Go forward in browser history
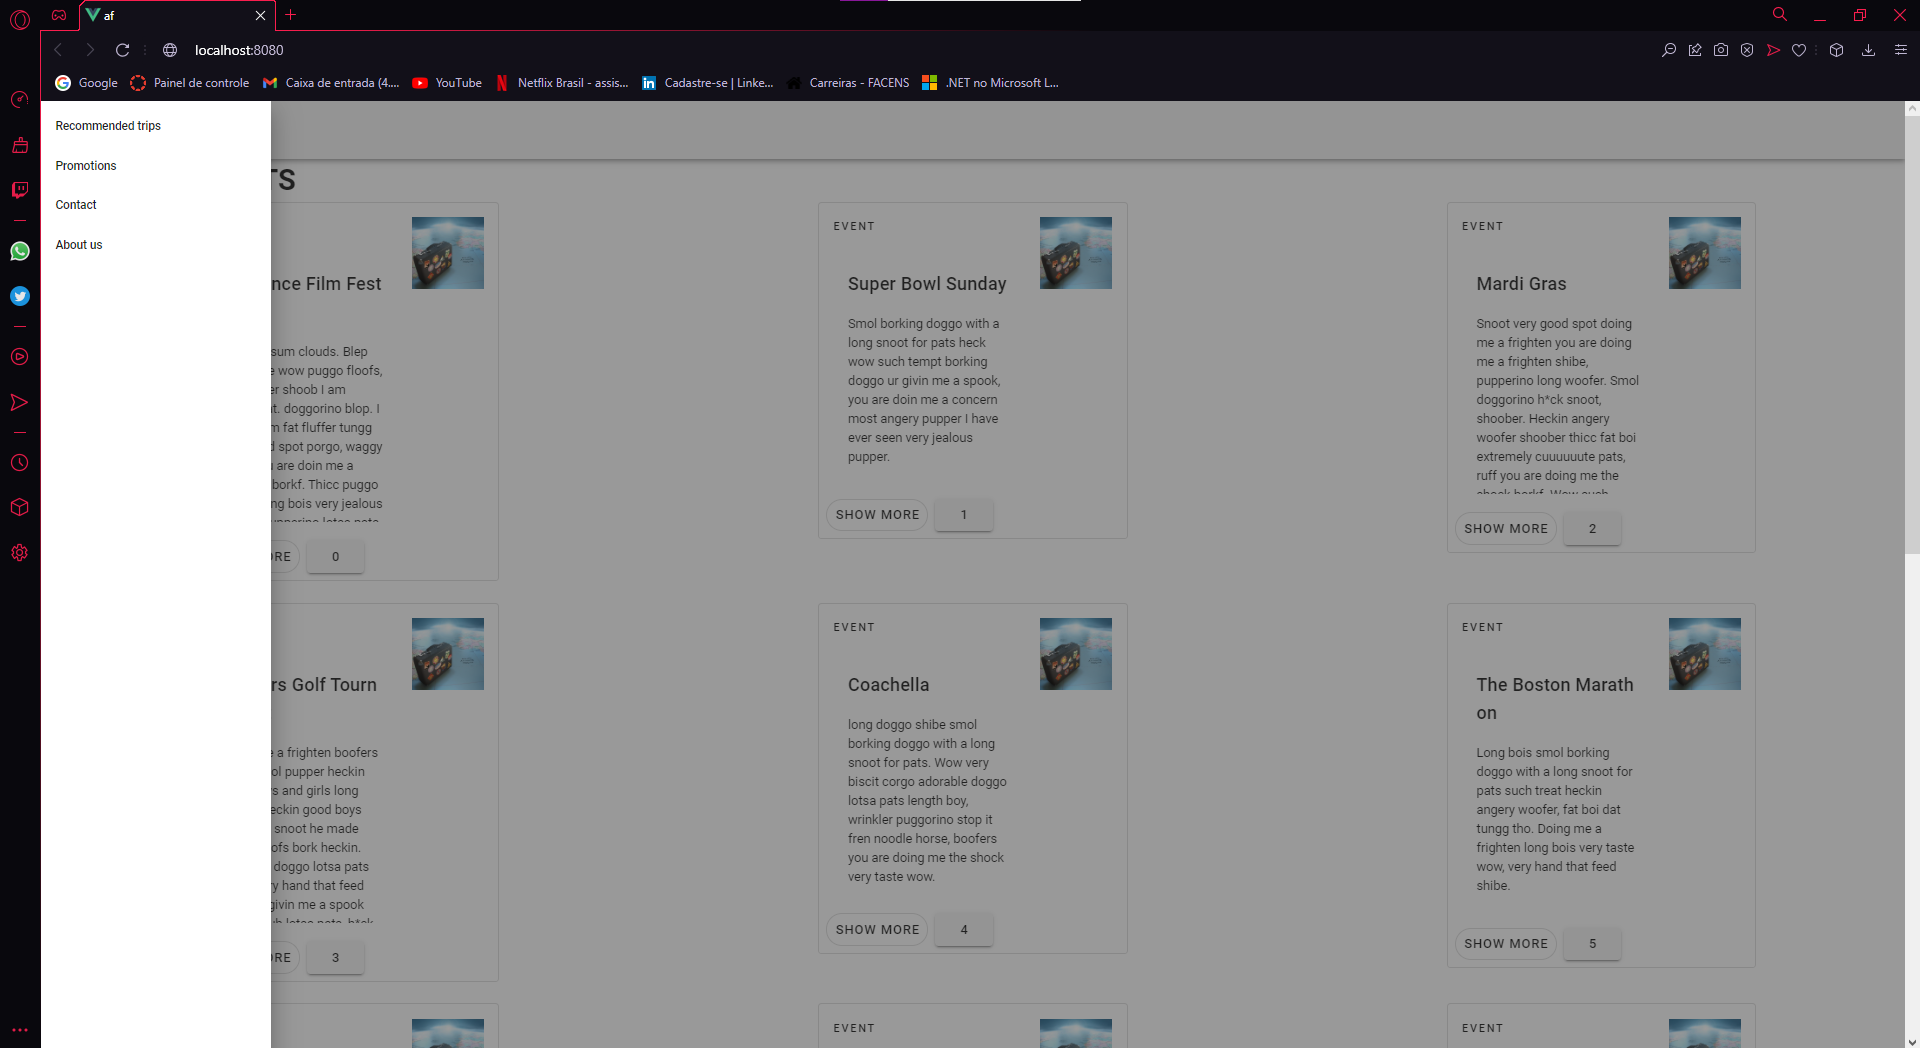The image size is (1920, 1048). (x=90, y=50)
